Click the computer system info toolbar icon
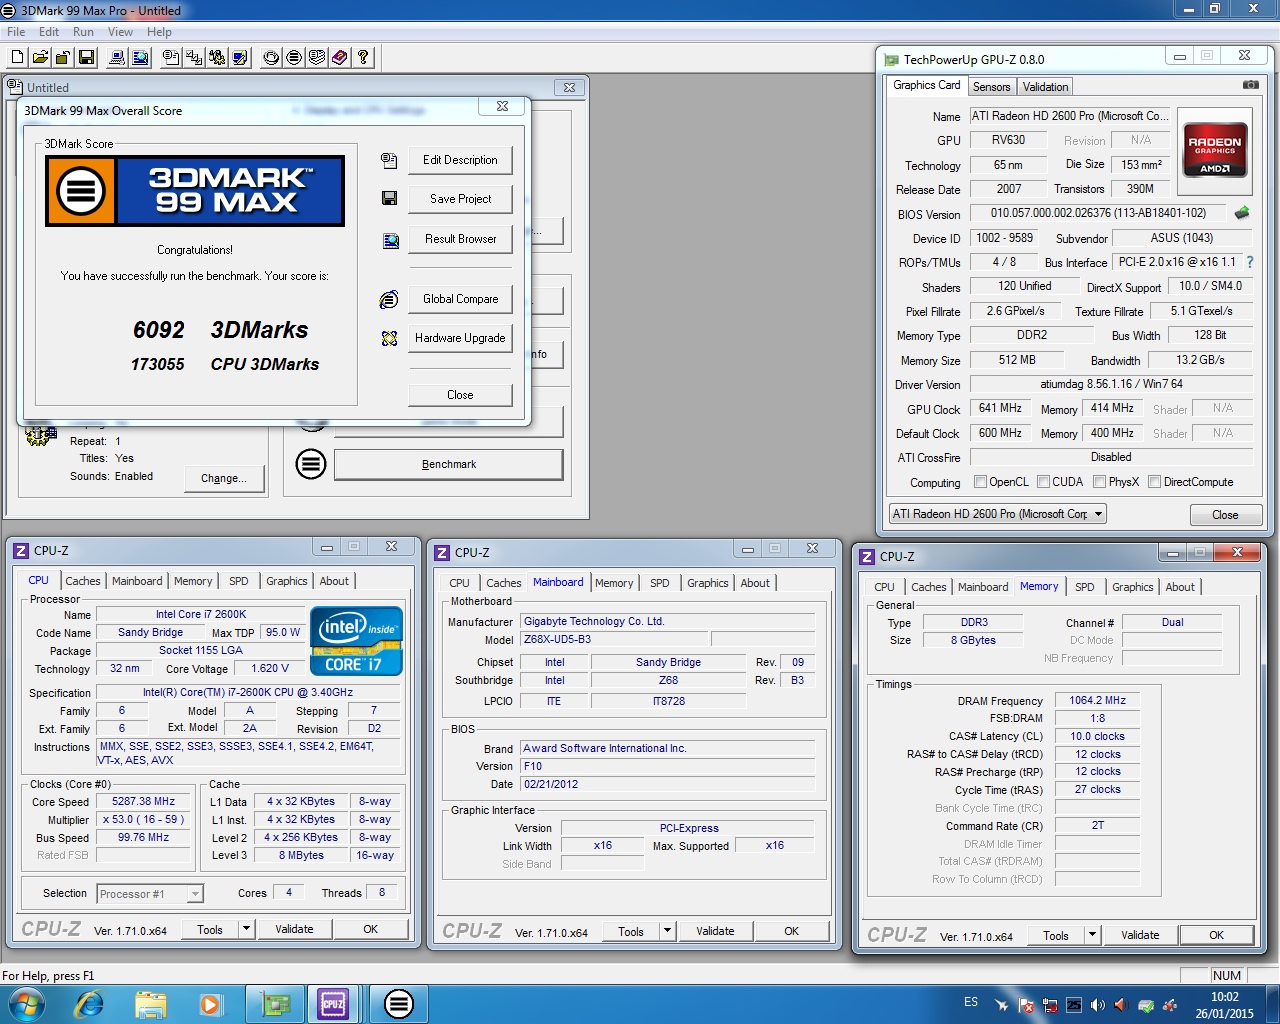Image resolution: width=1280 pixels, height=1024 pixels. pyautogui.click(x=118, y=57)
